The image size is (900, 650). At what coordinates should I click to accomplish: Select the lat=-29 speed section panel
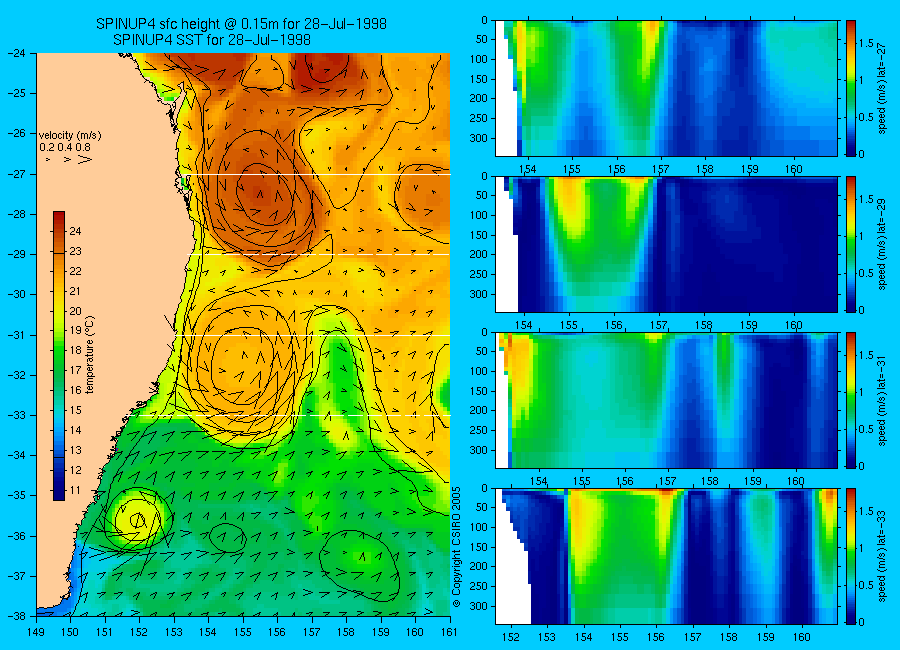(666, 244)
